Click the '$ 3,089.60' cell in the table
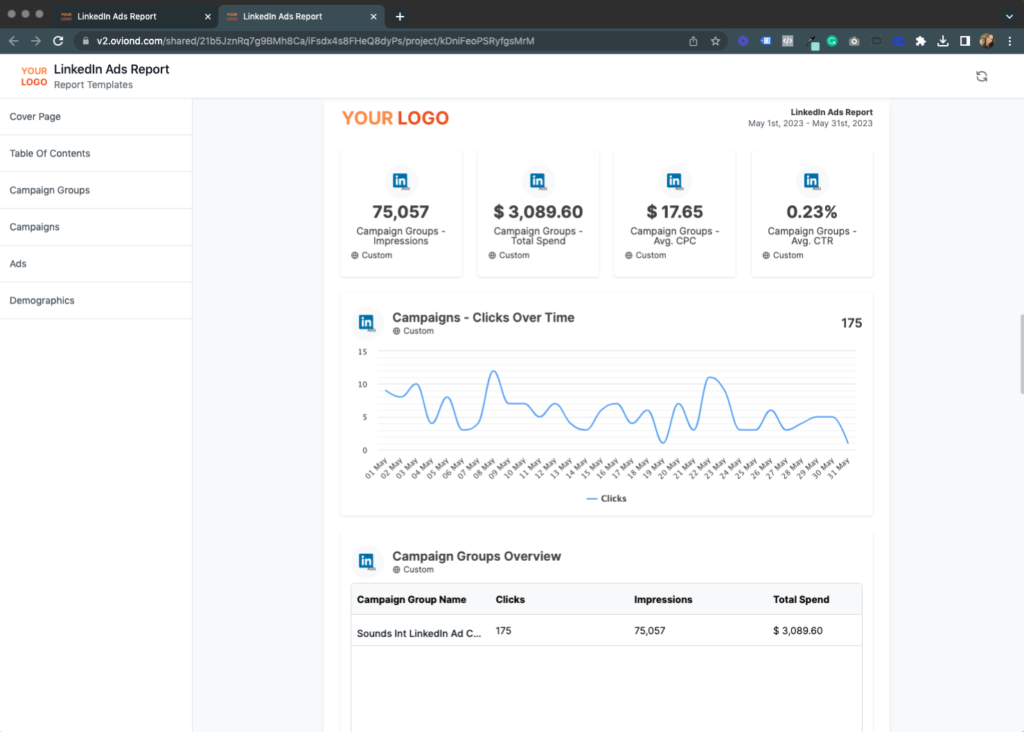1024x732 pixels. [797, 631]
